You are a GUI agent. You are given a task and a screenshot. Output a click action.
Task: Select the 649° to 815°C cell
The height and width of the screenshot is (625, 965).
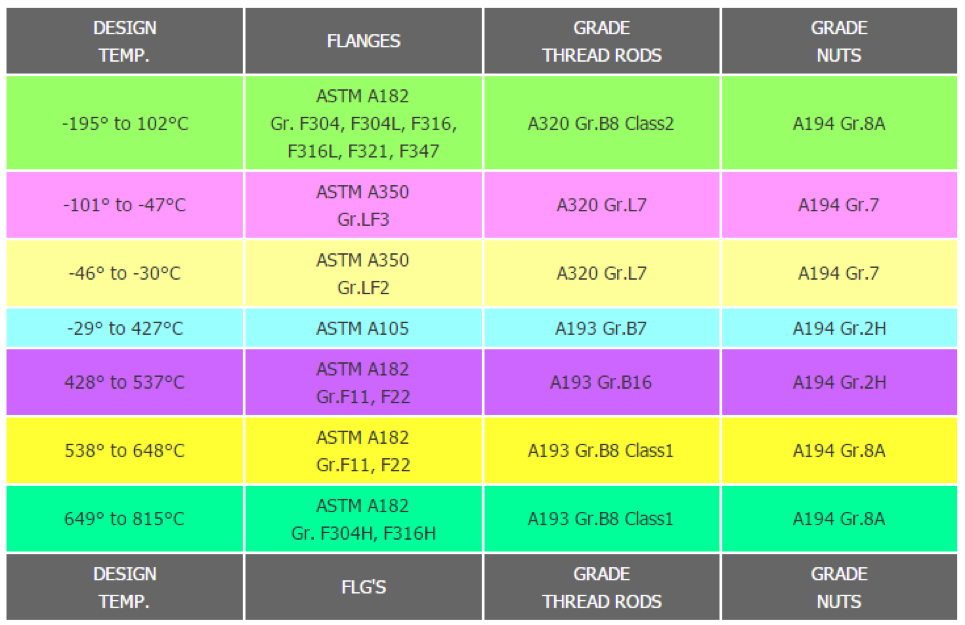(125, 519)
